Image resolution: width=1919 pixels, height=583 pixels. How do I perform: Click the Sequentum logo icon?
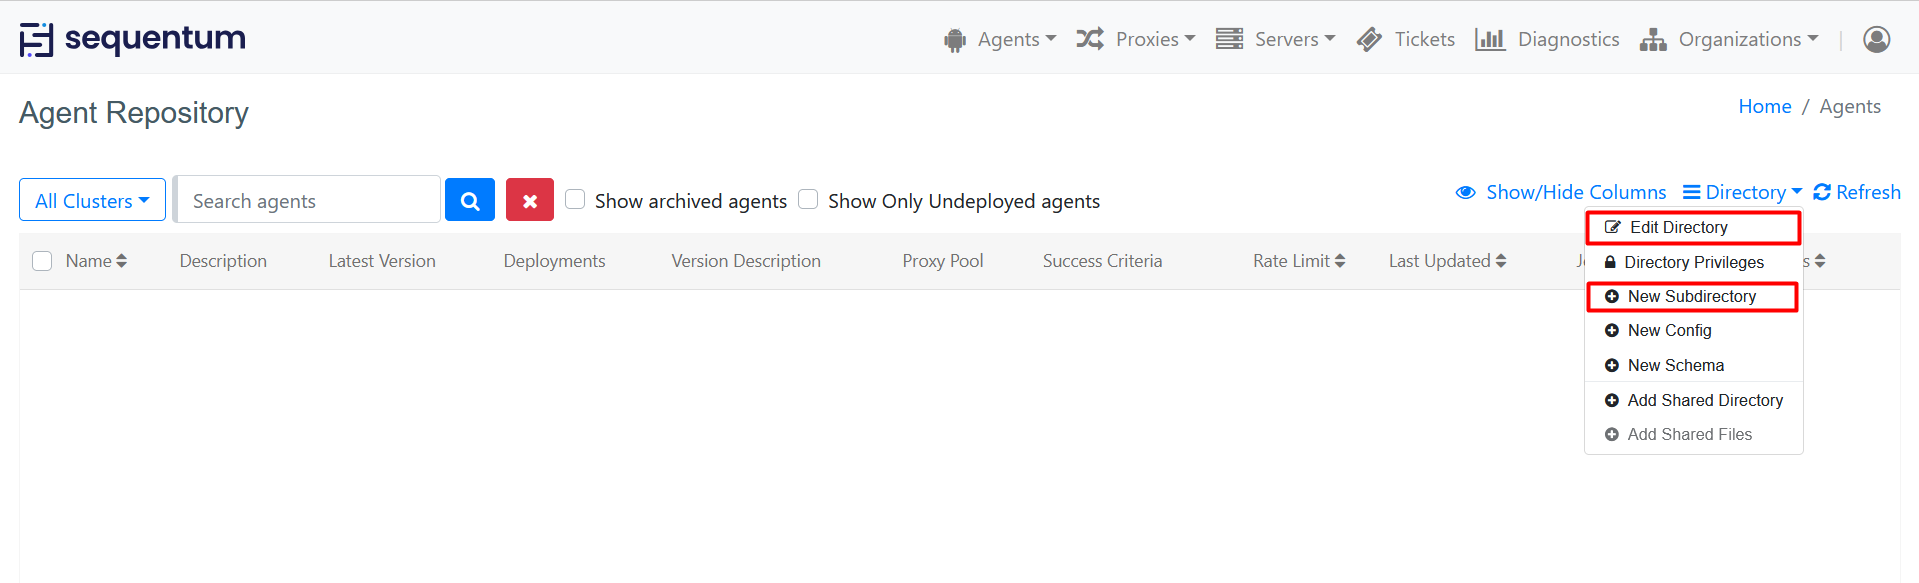(x=36, y=39)
